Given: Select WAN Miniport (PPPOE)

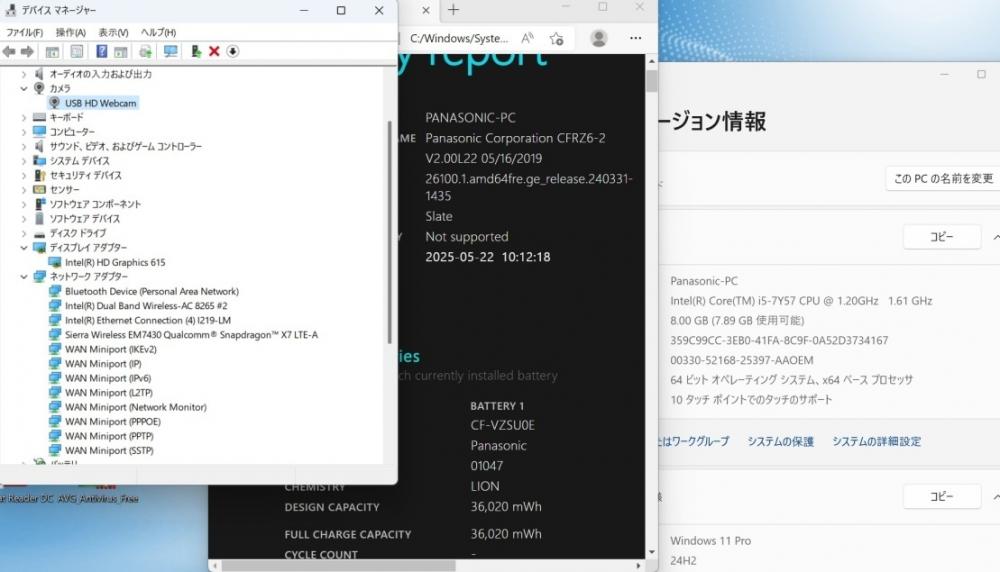Looking at the screenshot, I should [112, 422].
